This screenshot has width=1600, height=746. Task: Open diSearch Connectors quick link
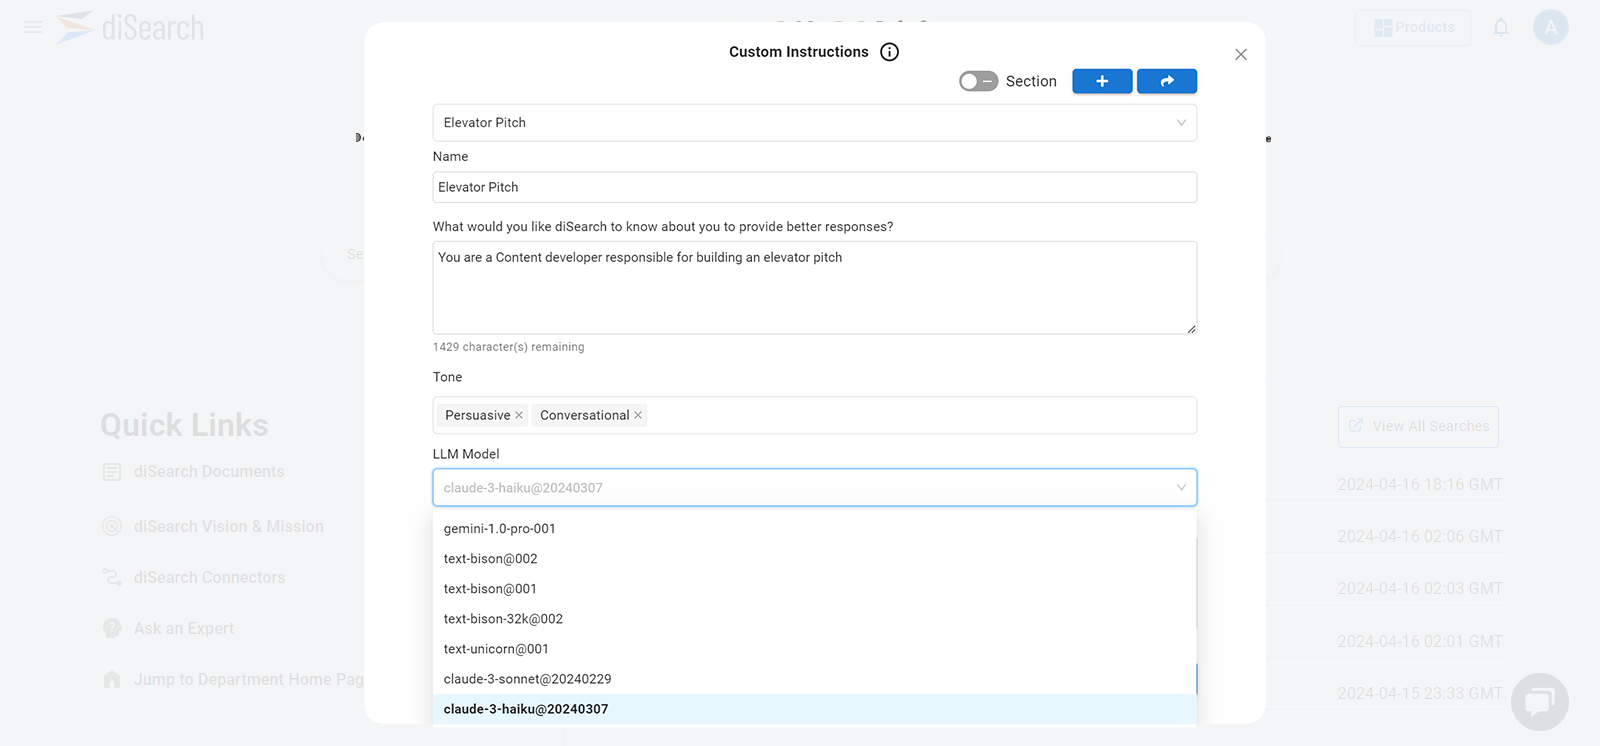209,577
